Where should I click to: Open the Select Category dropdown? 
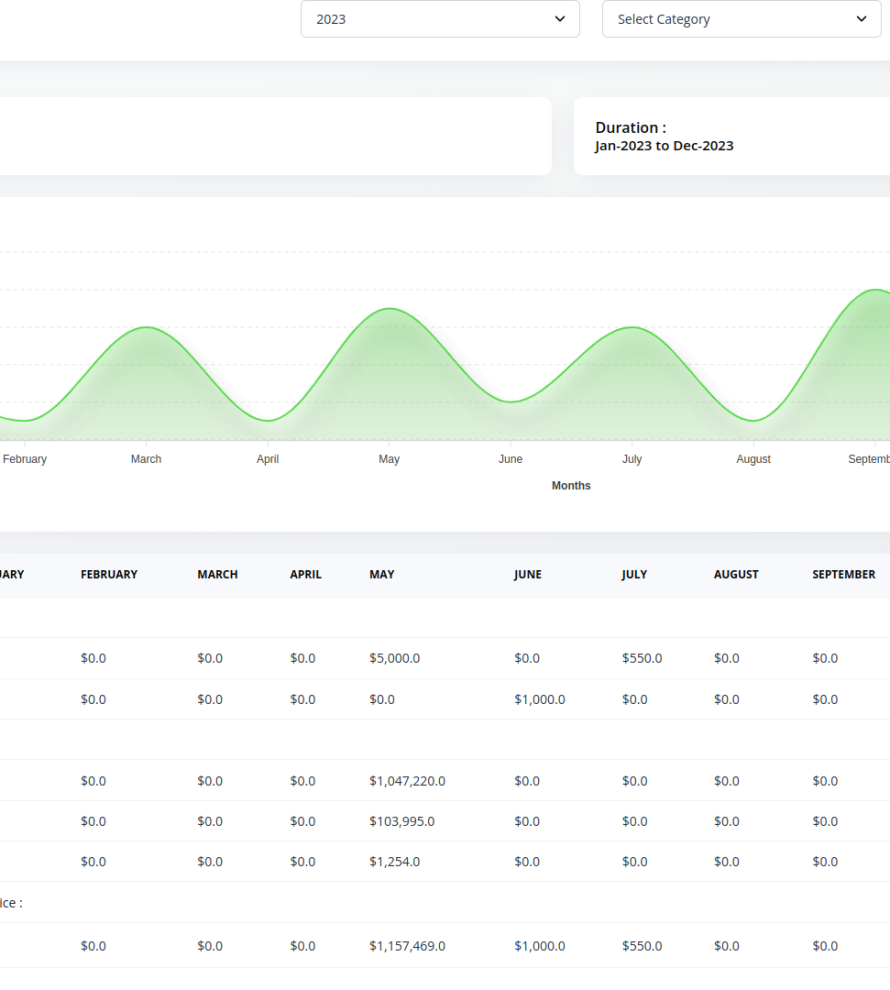(x=740, y=19)
